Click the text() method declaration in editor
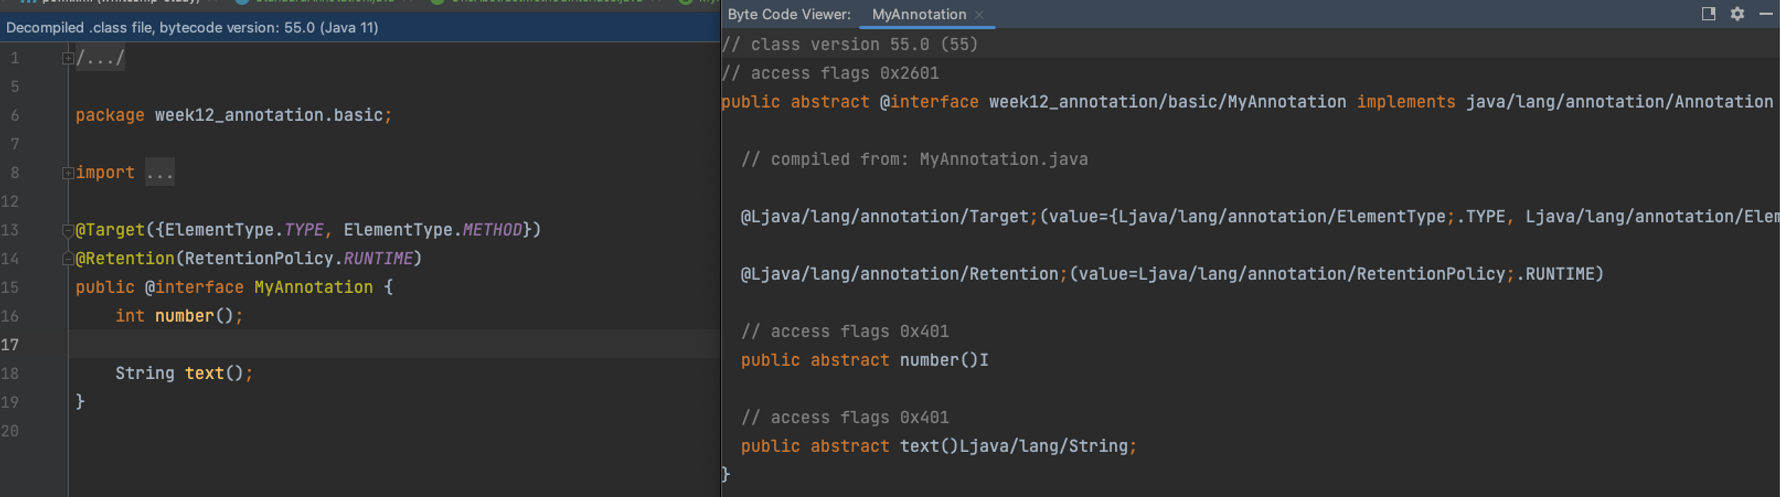This screenshot has width=1780, height=497. point(204,374)
